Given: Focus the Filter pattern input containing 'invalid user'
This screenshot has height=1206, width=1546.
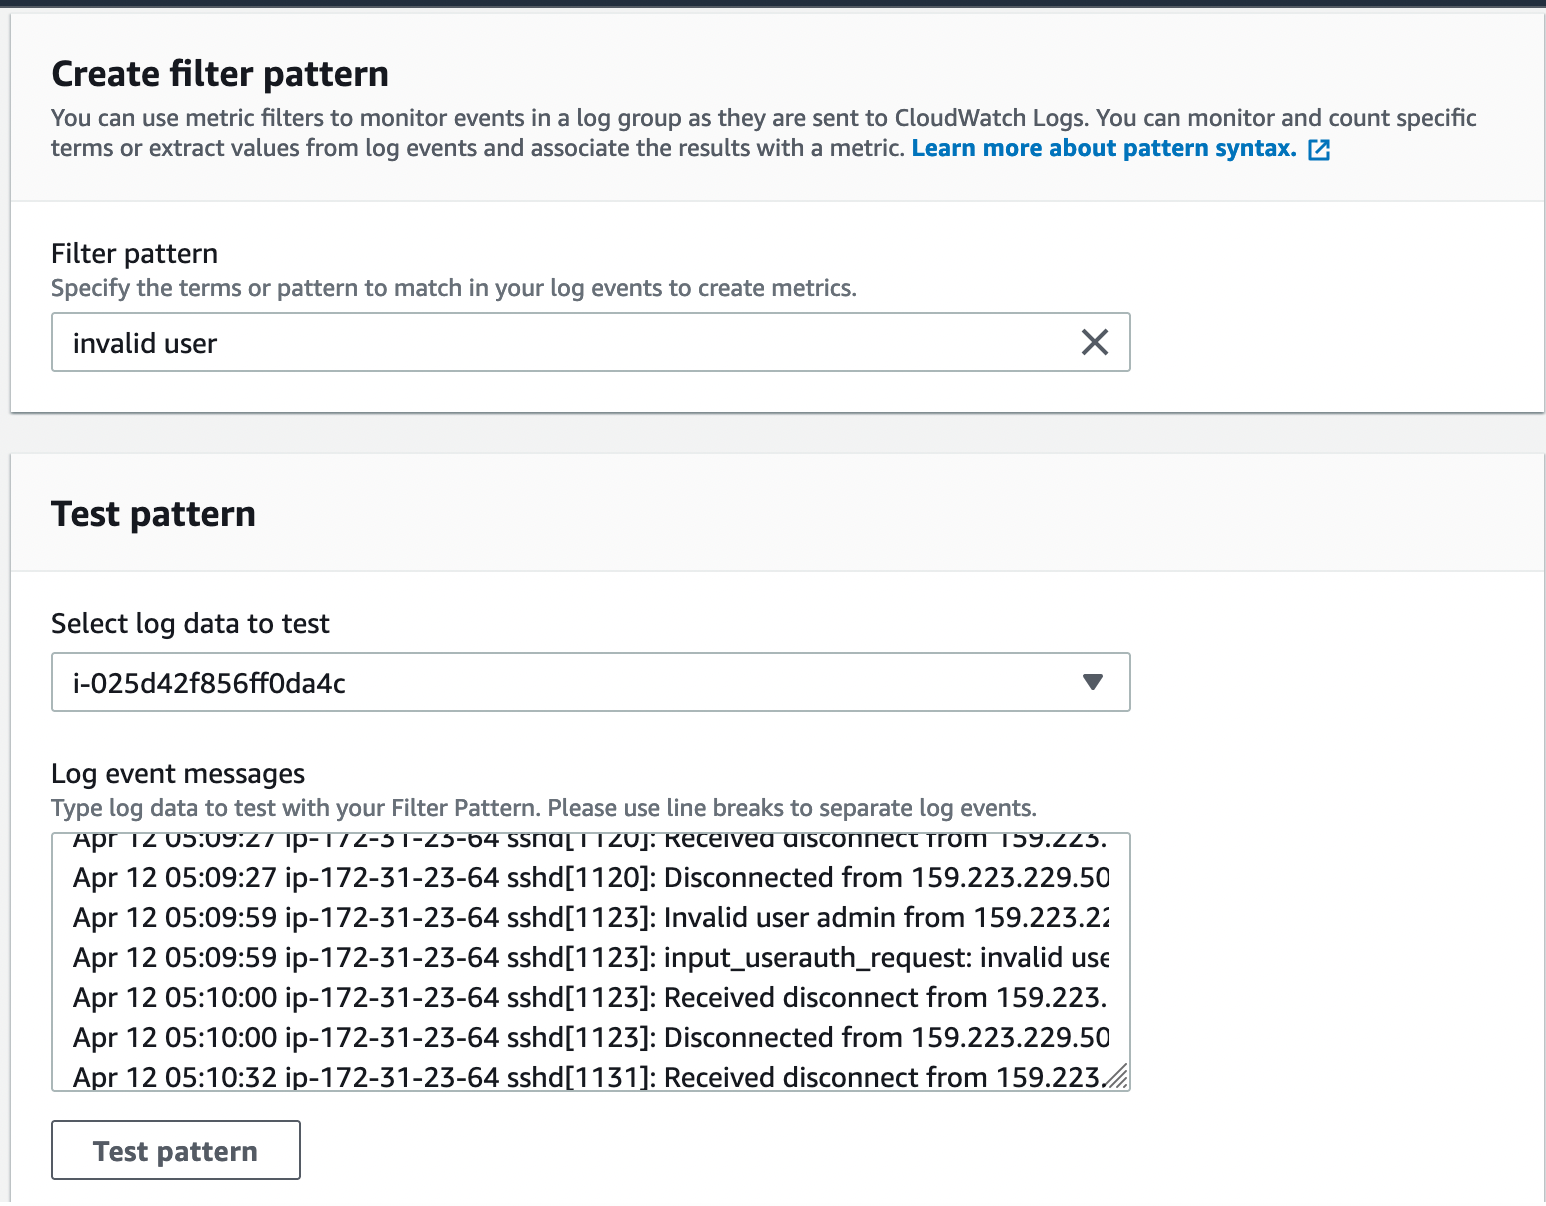Looking at the screenshot, I should (560, 343).
